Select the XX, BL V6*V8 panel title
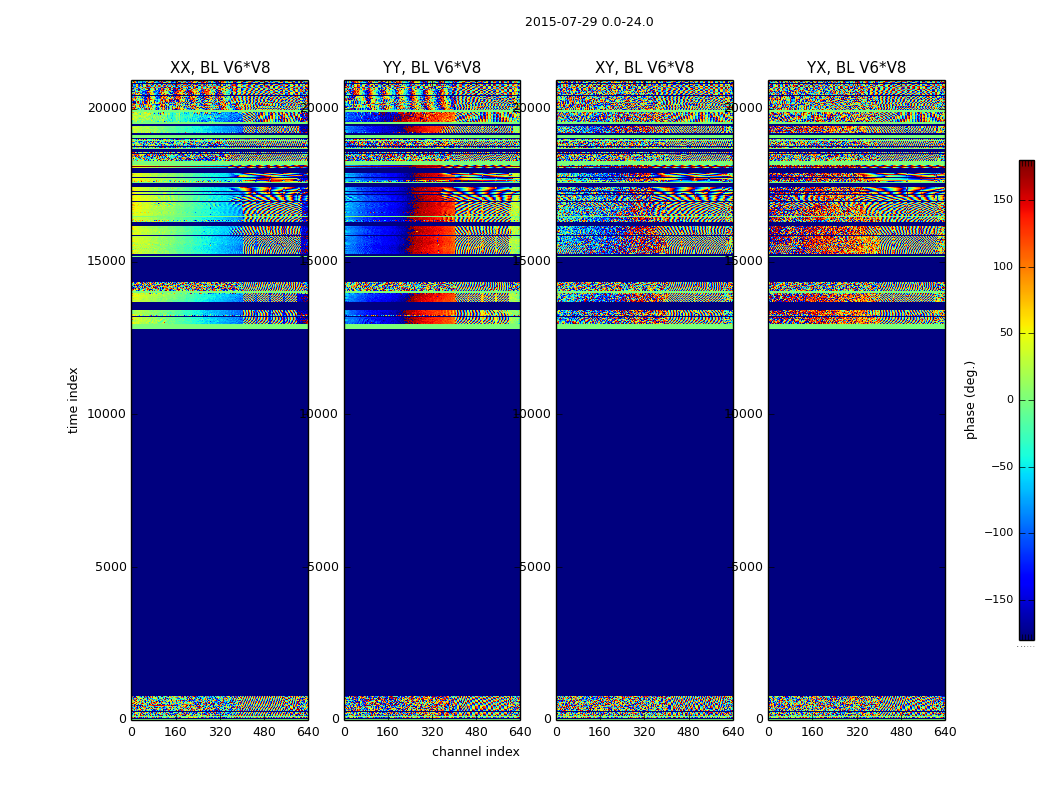The image size is (1050, 800). (x=220, y=68)
